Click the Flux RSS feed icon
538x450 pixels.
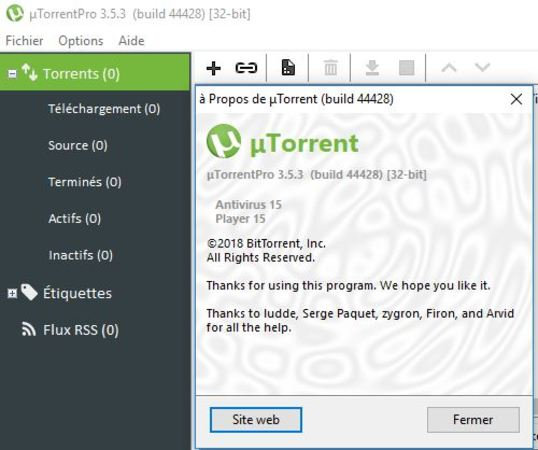click(29, 329)
